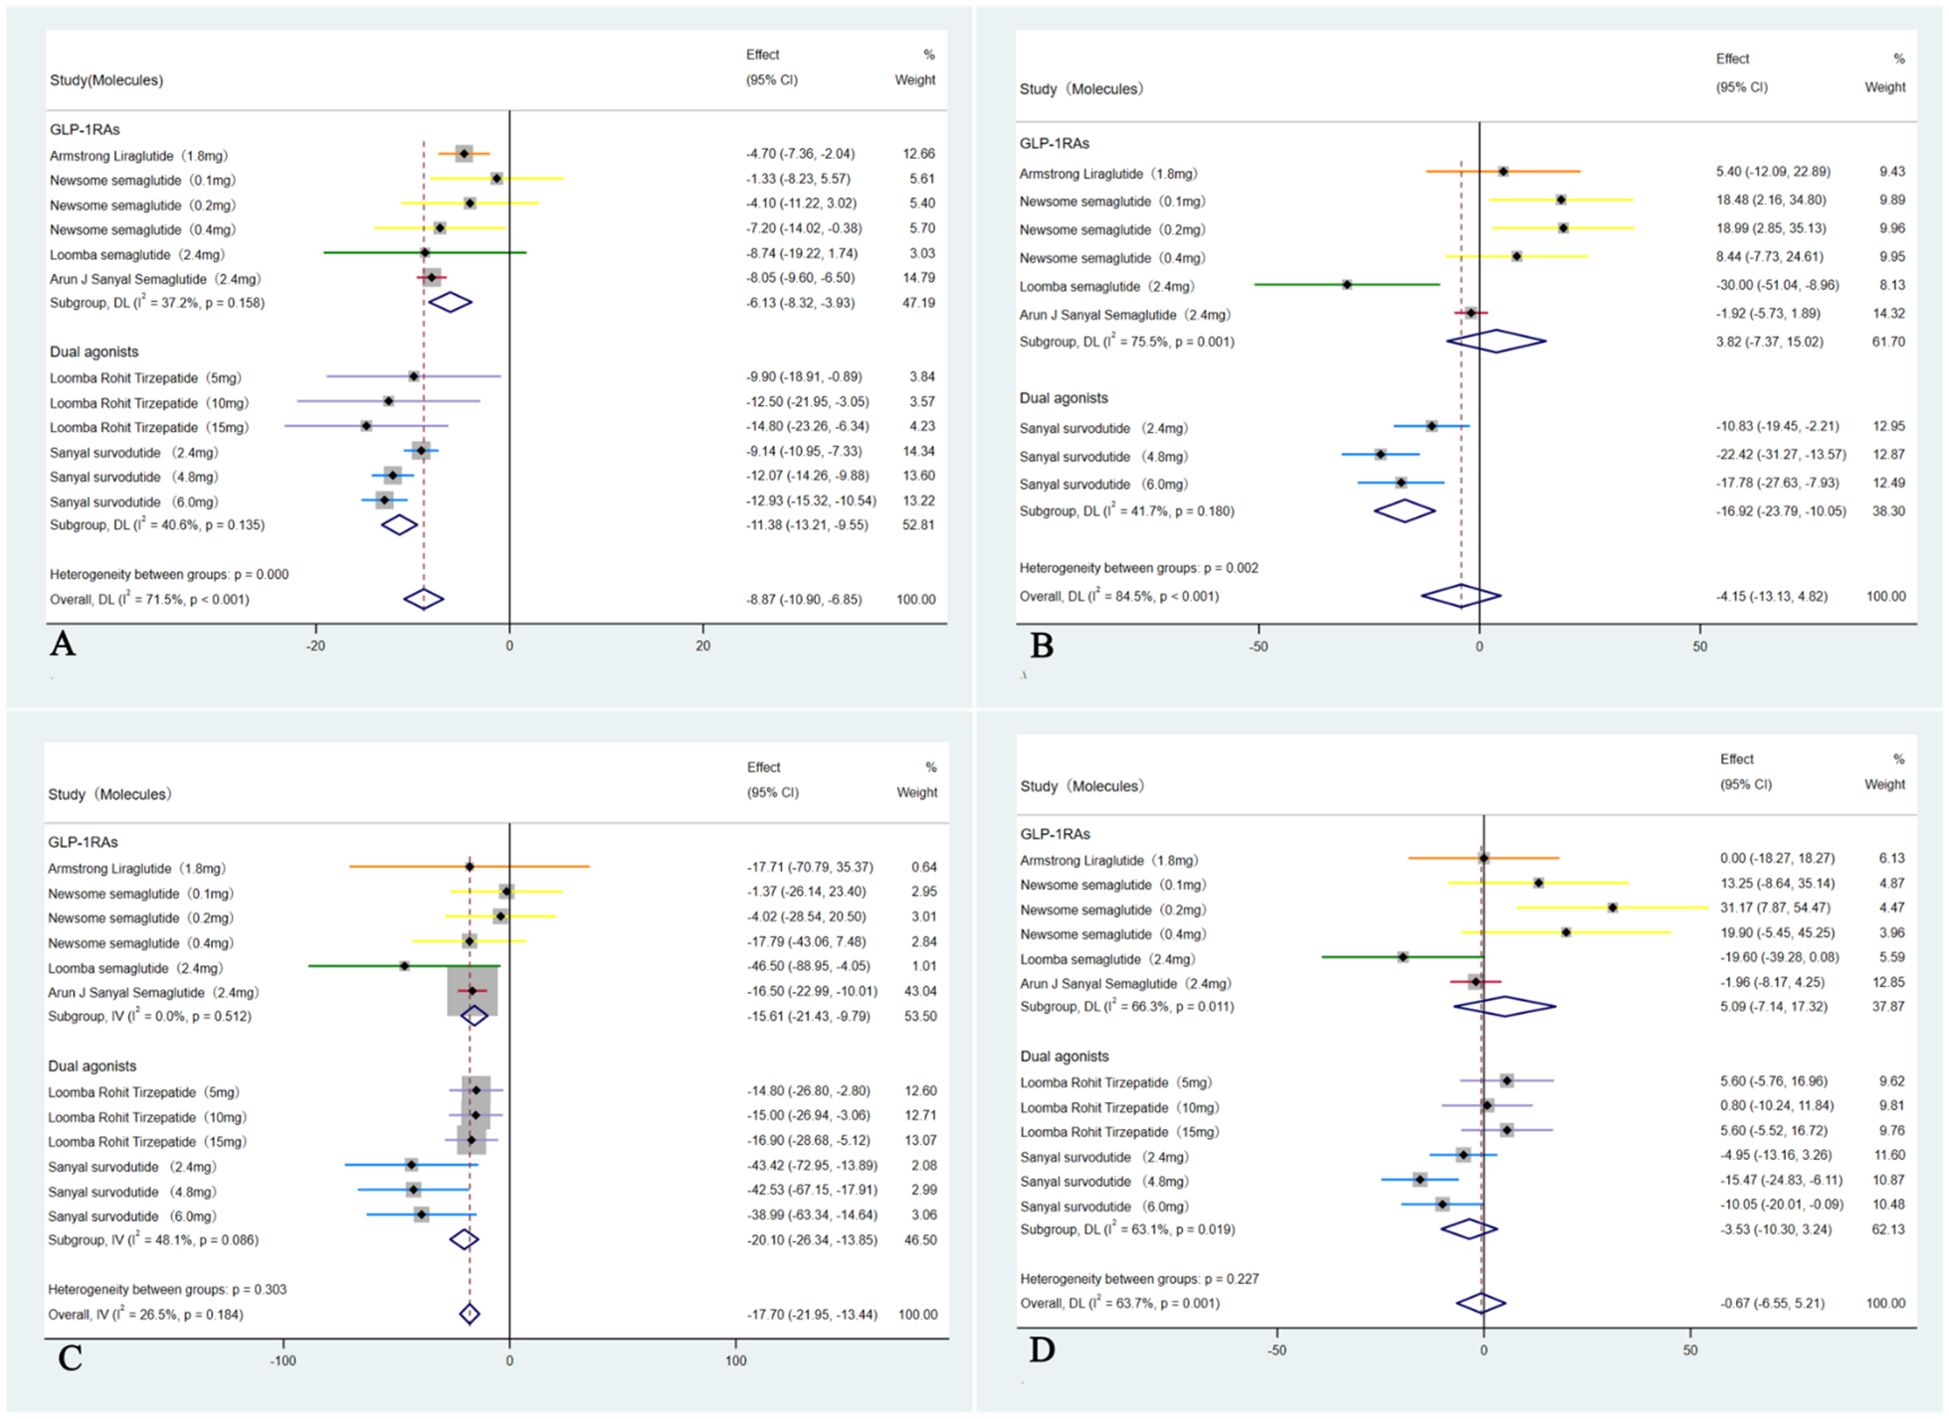This screenshot has width=1949, height=1419.
Task: Select panel label B
Action: click(x=1041, y=646)
